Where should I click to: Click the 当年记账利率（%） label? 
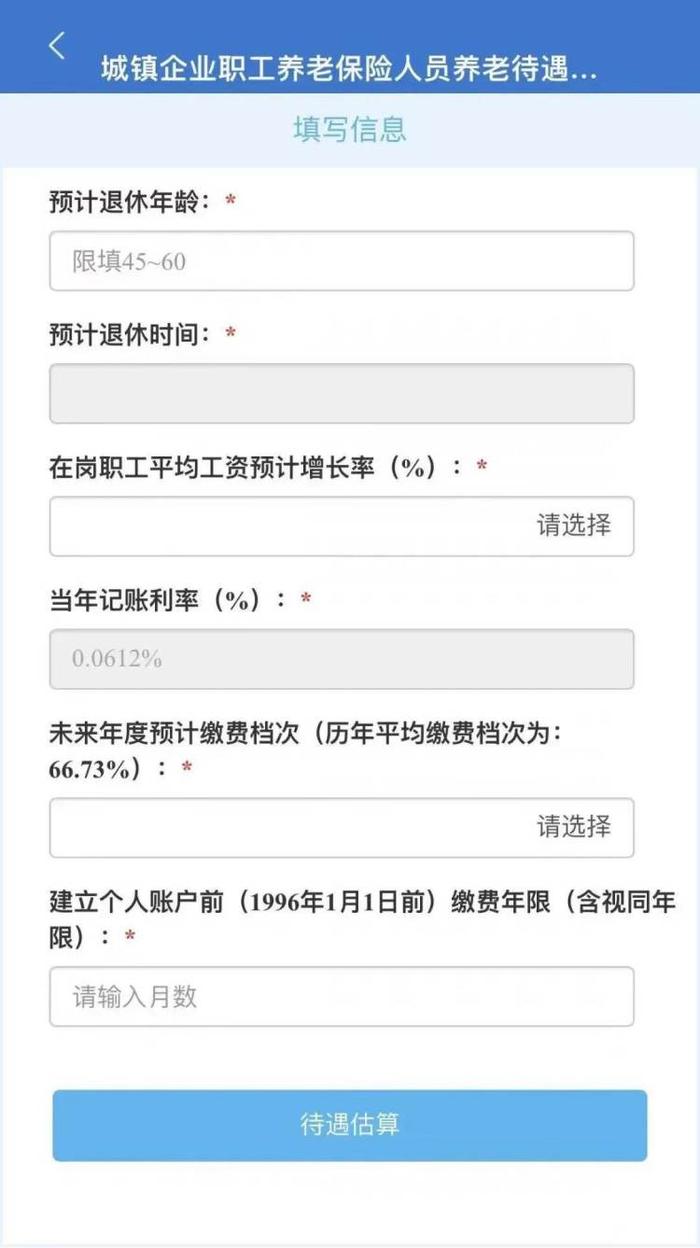(x=165, y=598)
